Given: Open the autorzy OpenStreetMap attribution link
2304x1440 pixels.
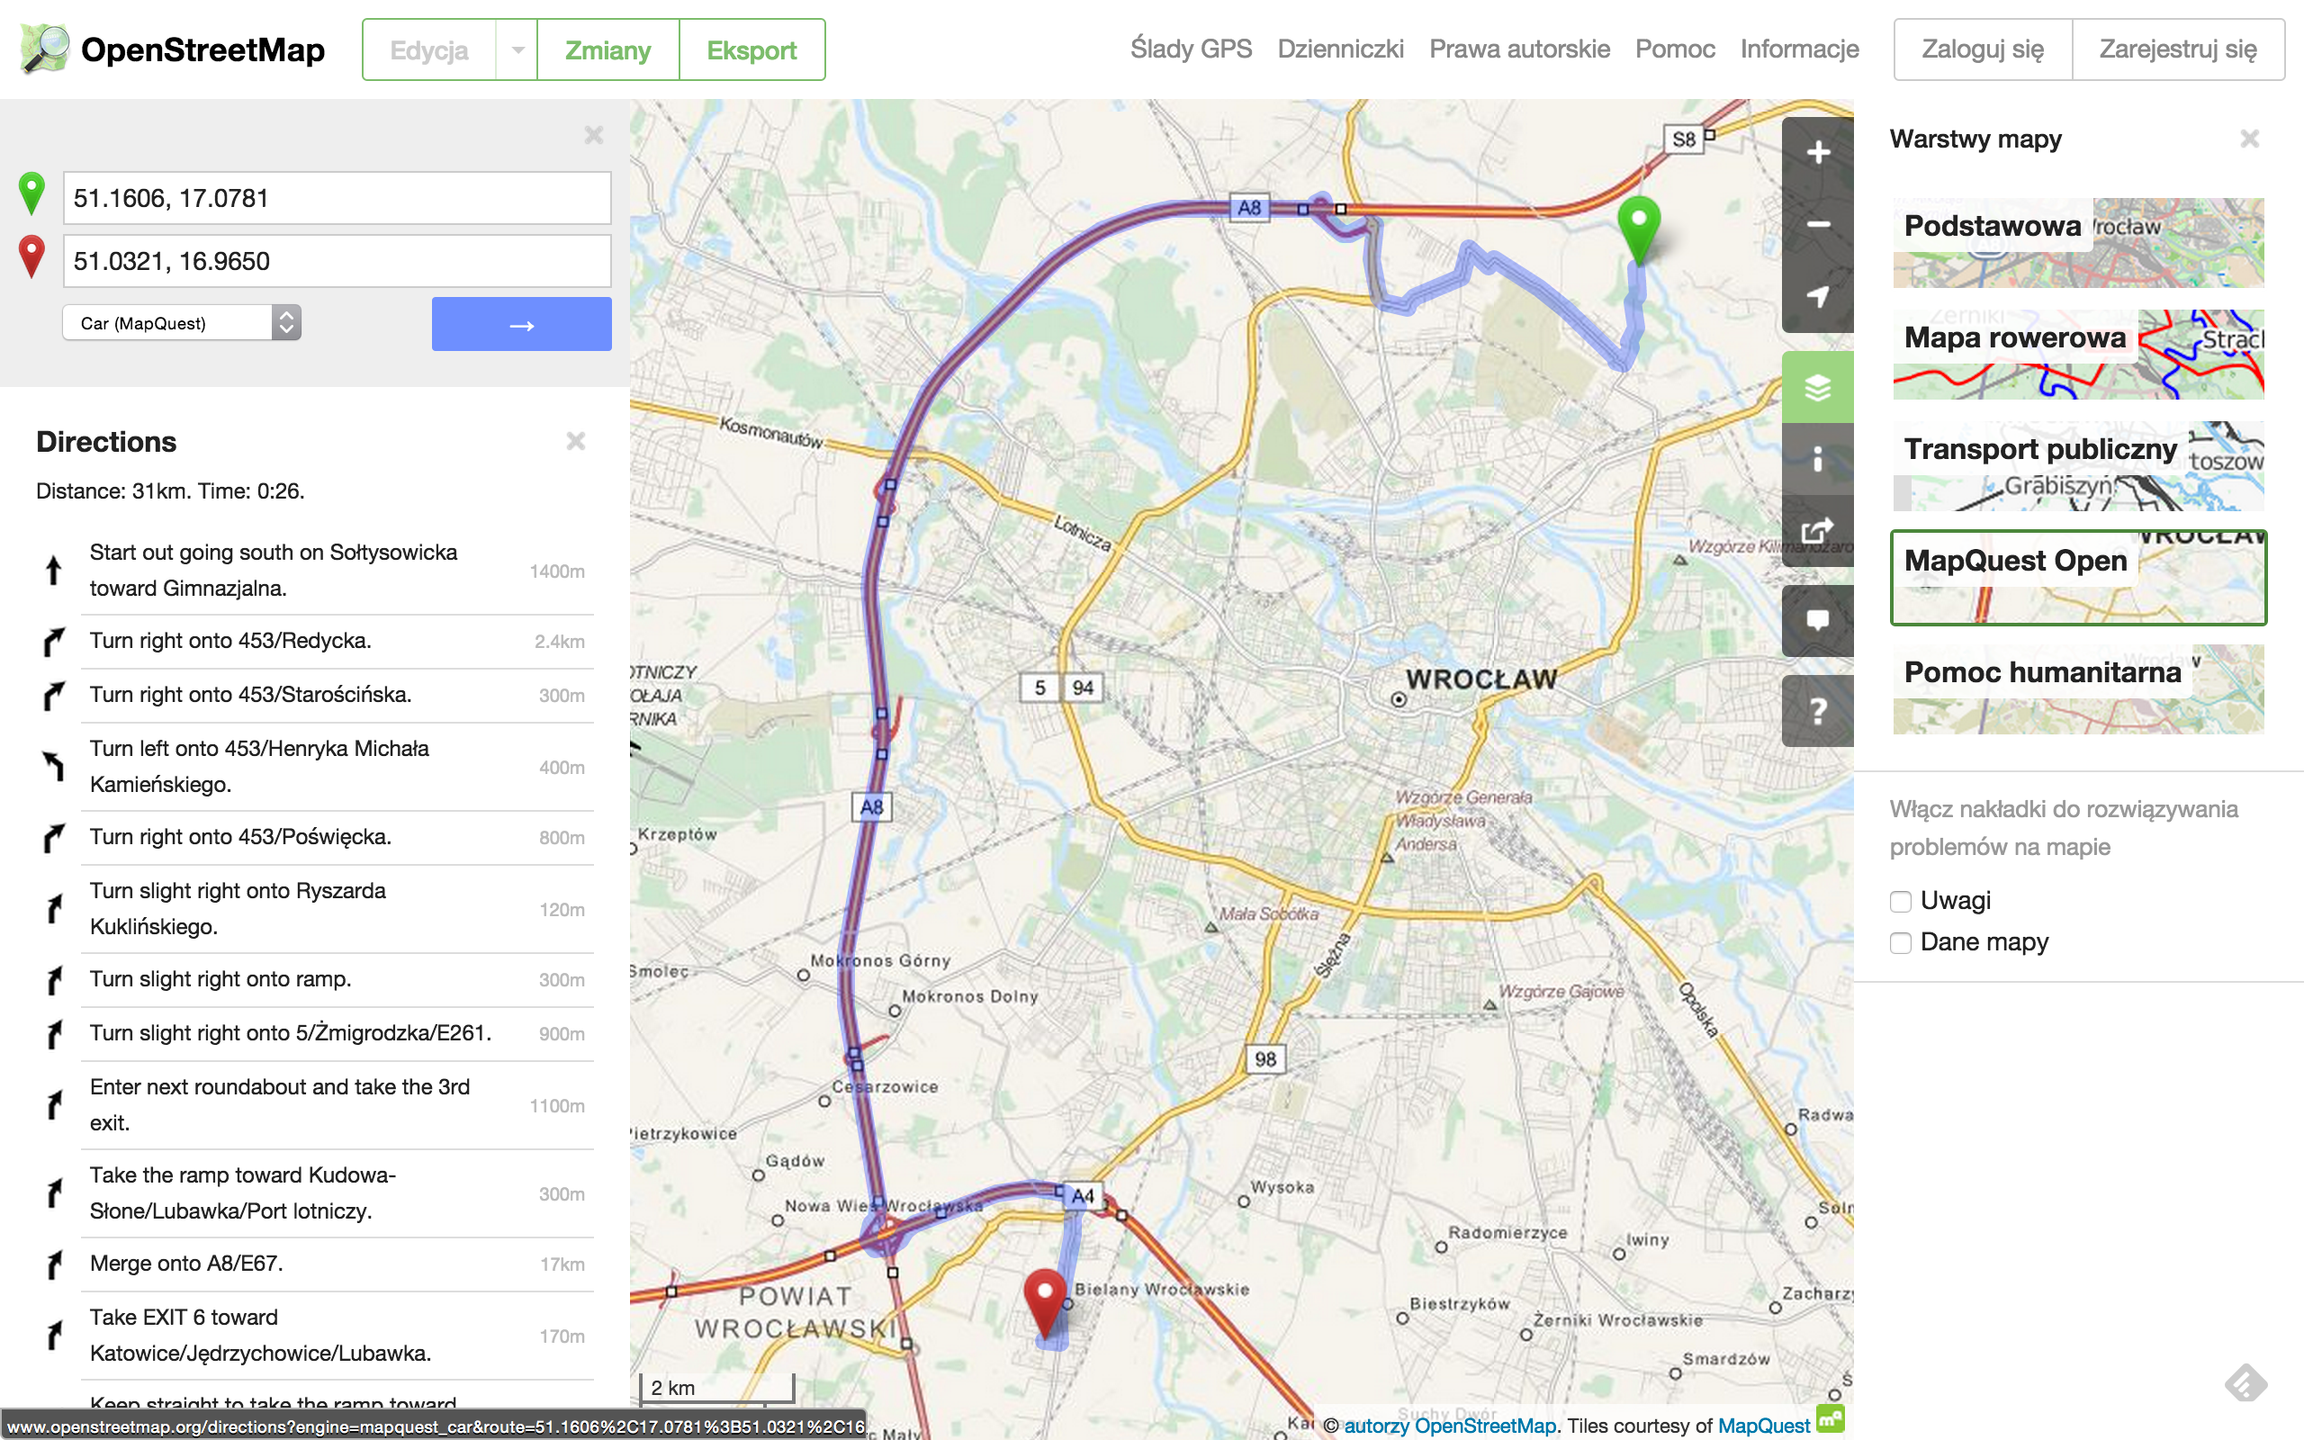Looking at the screenshot, I should point(1450,1426).
